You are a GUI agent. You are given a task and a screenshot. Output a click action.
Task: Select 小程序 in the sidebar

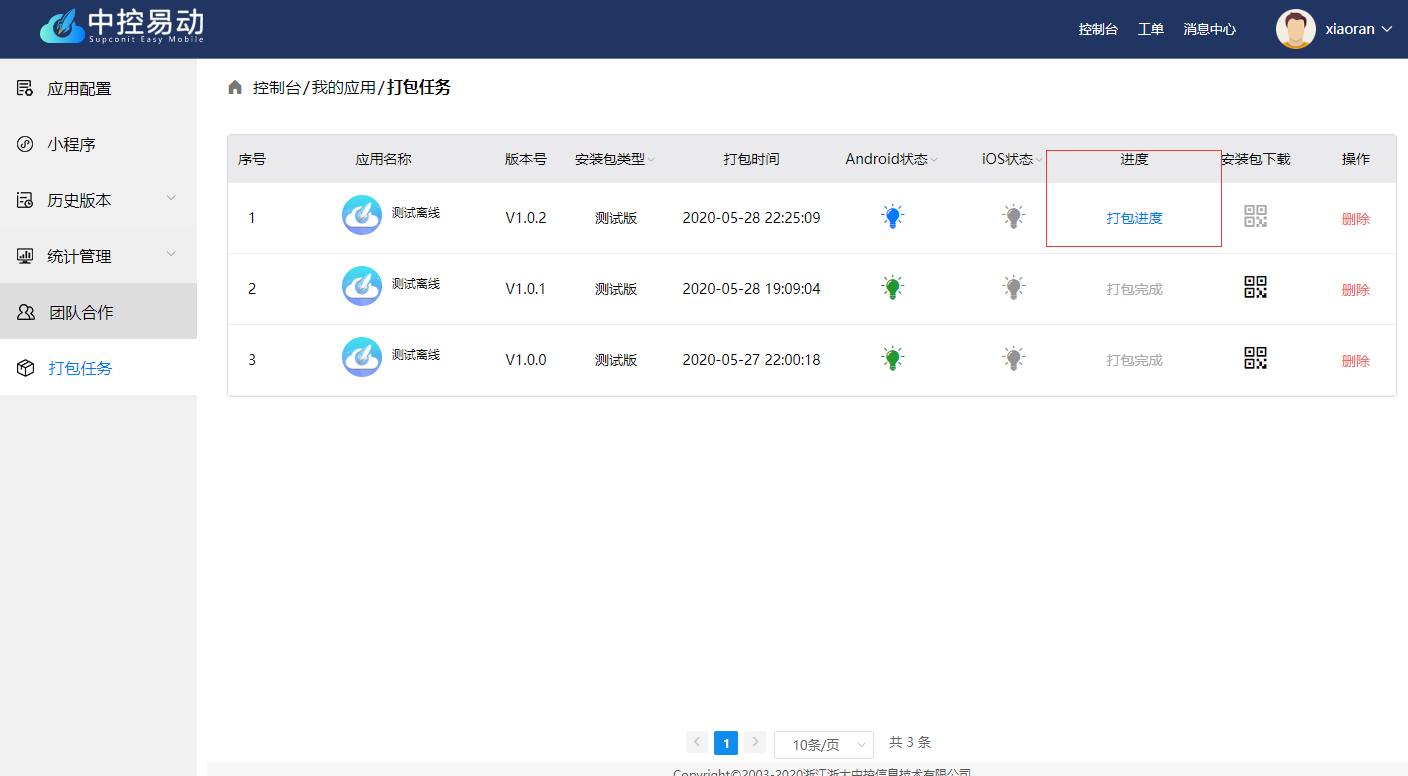pos(98,144)
